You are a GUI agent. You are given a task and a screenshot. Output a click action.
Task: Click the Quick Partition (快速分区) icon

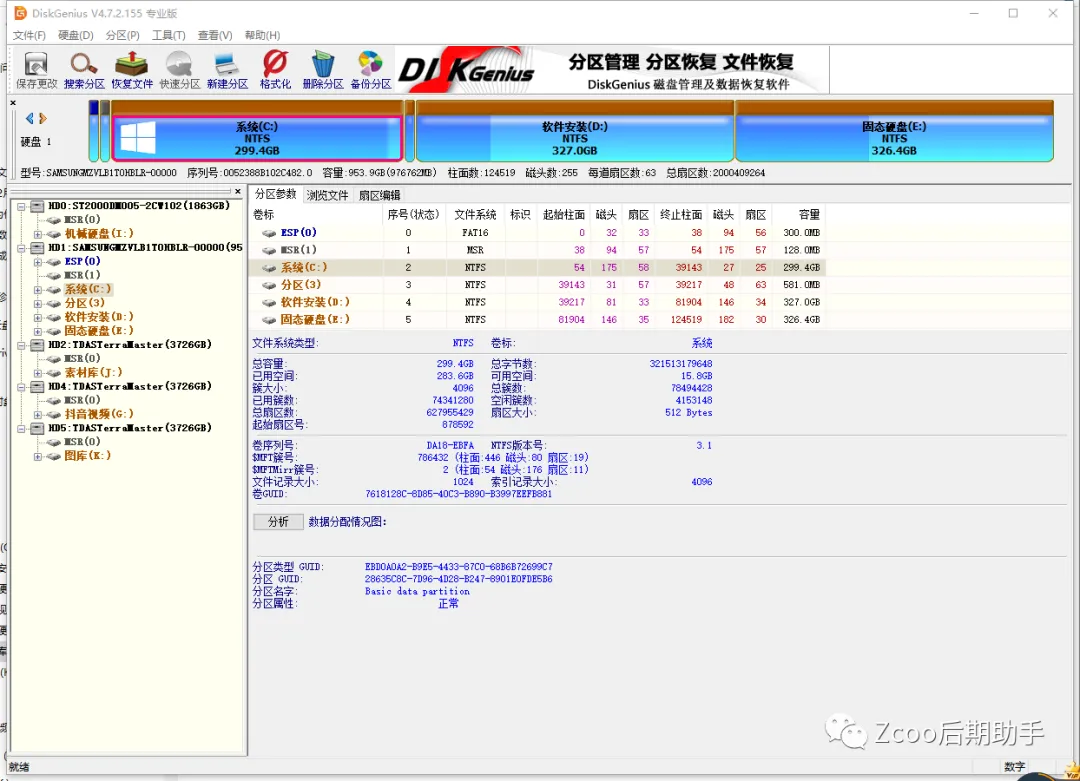tap(179, 70)
